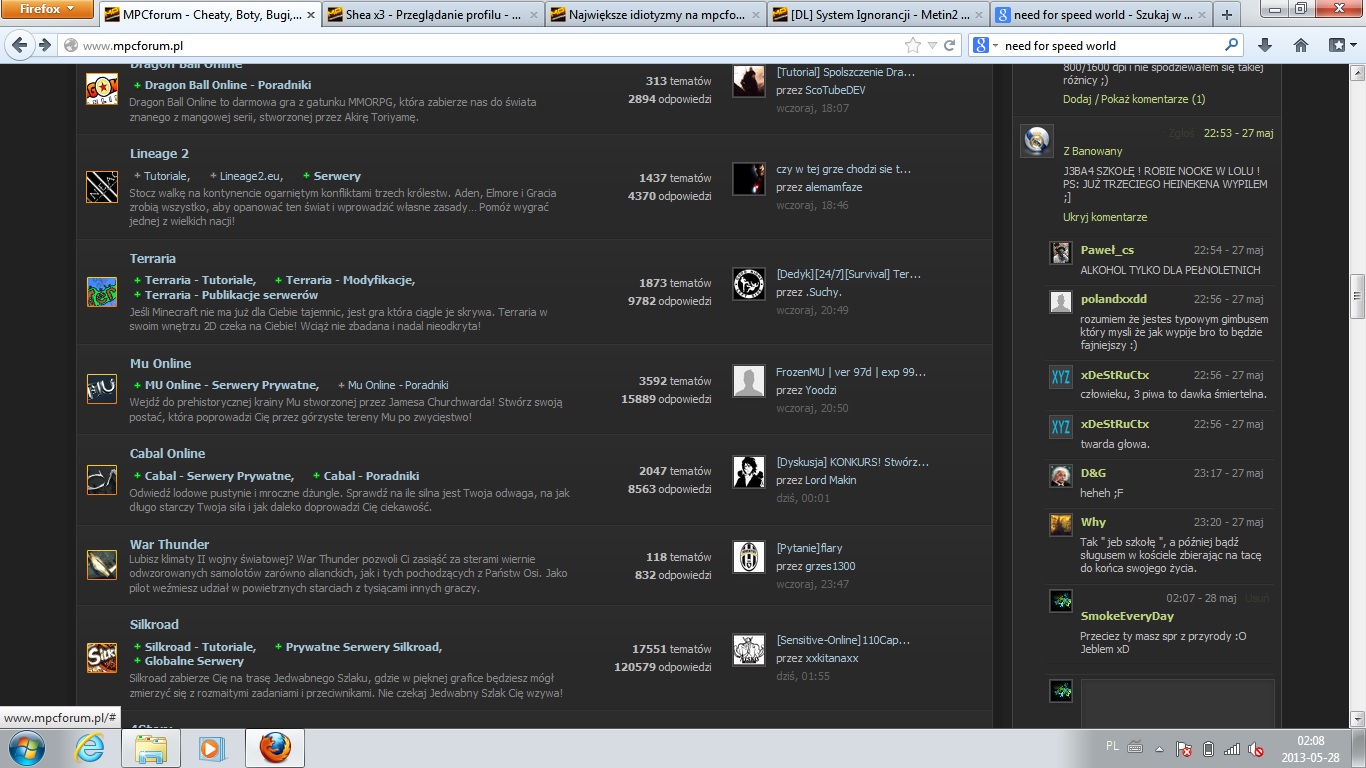Screen dimensions: 1366x768
Task: Open Why's comment avatar
Action: click(1061, 525)
